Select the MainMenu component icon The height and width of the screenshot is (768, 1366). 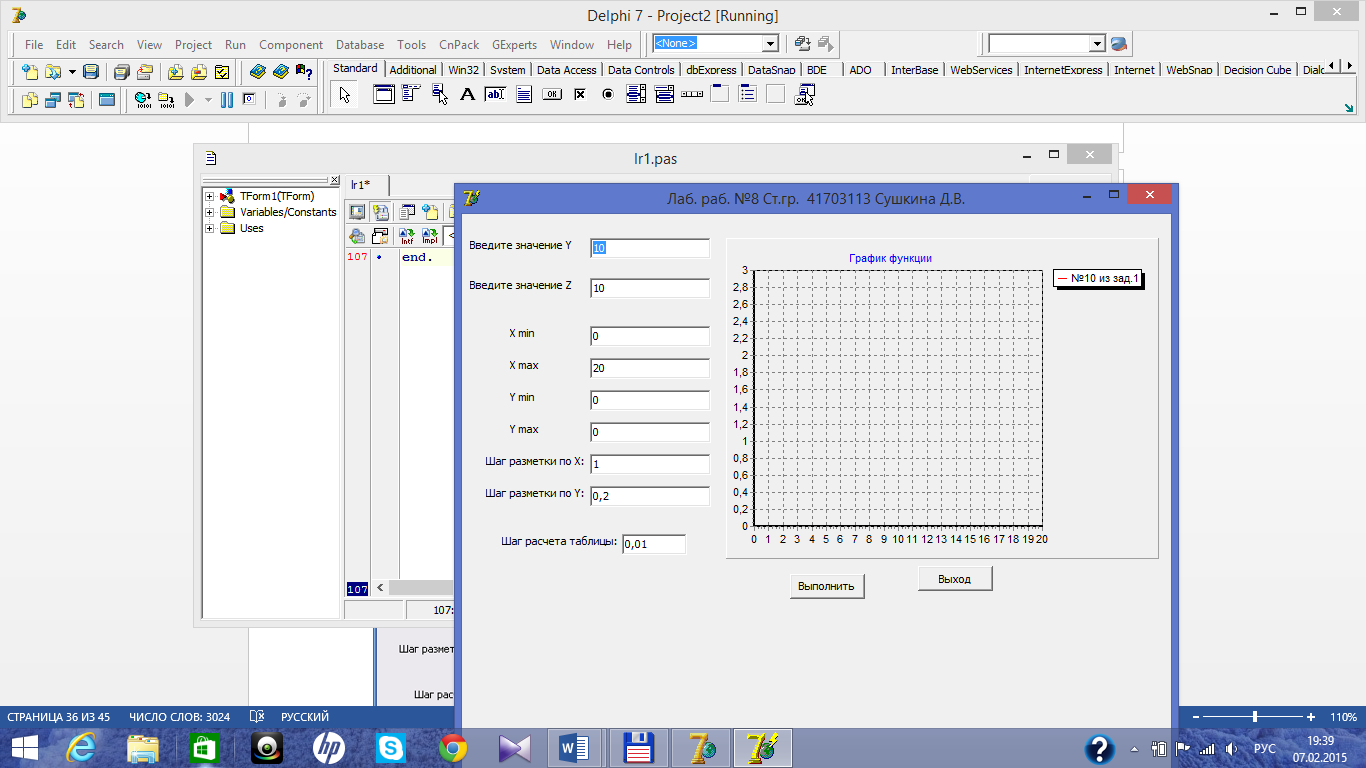tap(411, 95)
